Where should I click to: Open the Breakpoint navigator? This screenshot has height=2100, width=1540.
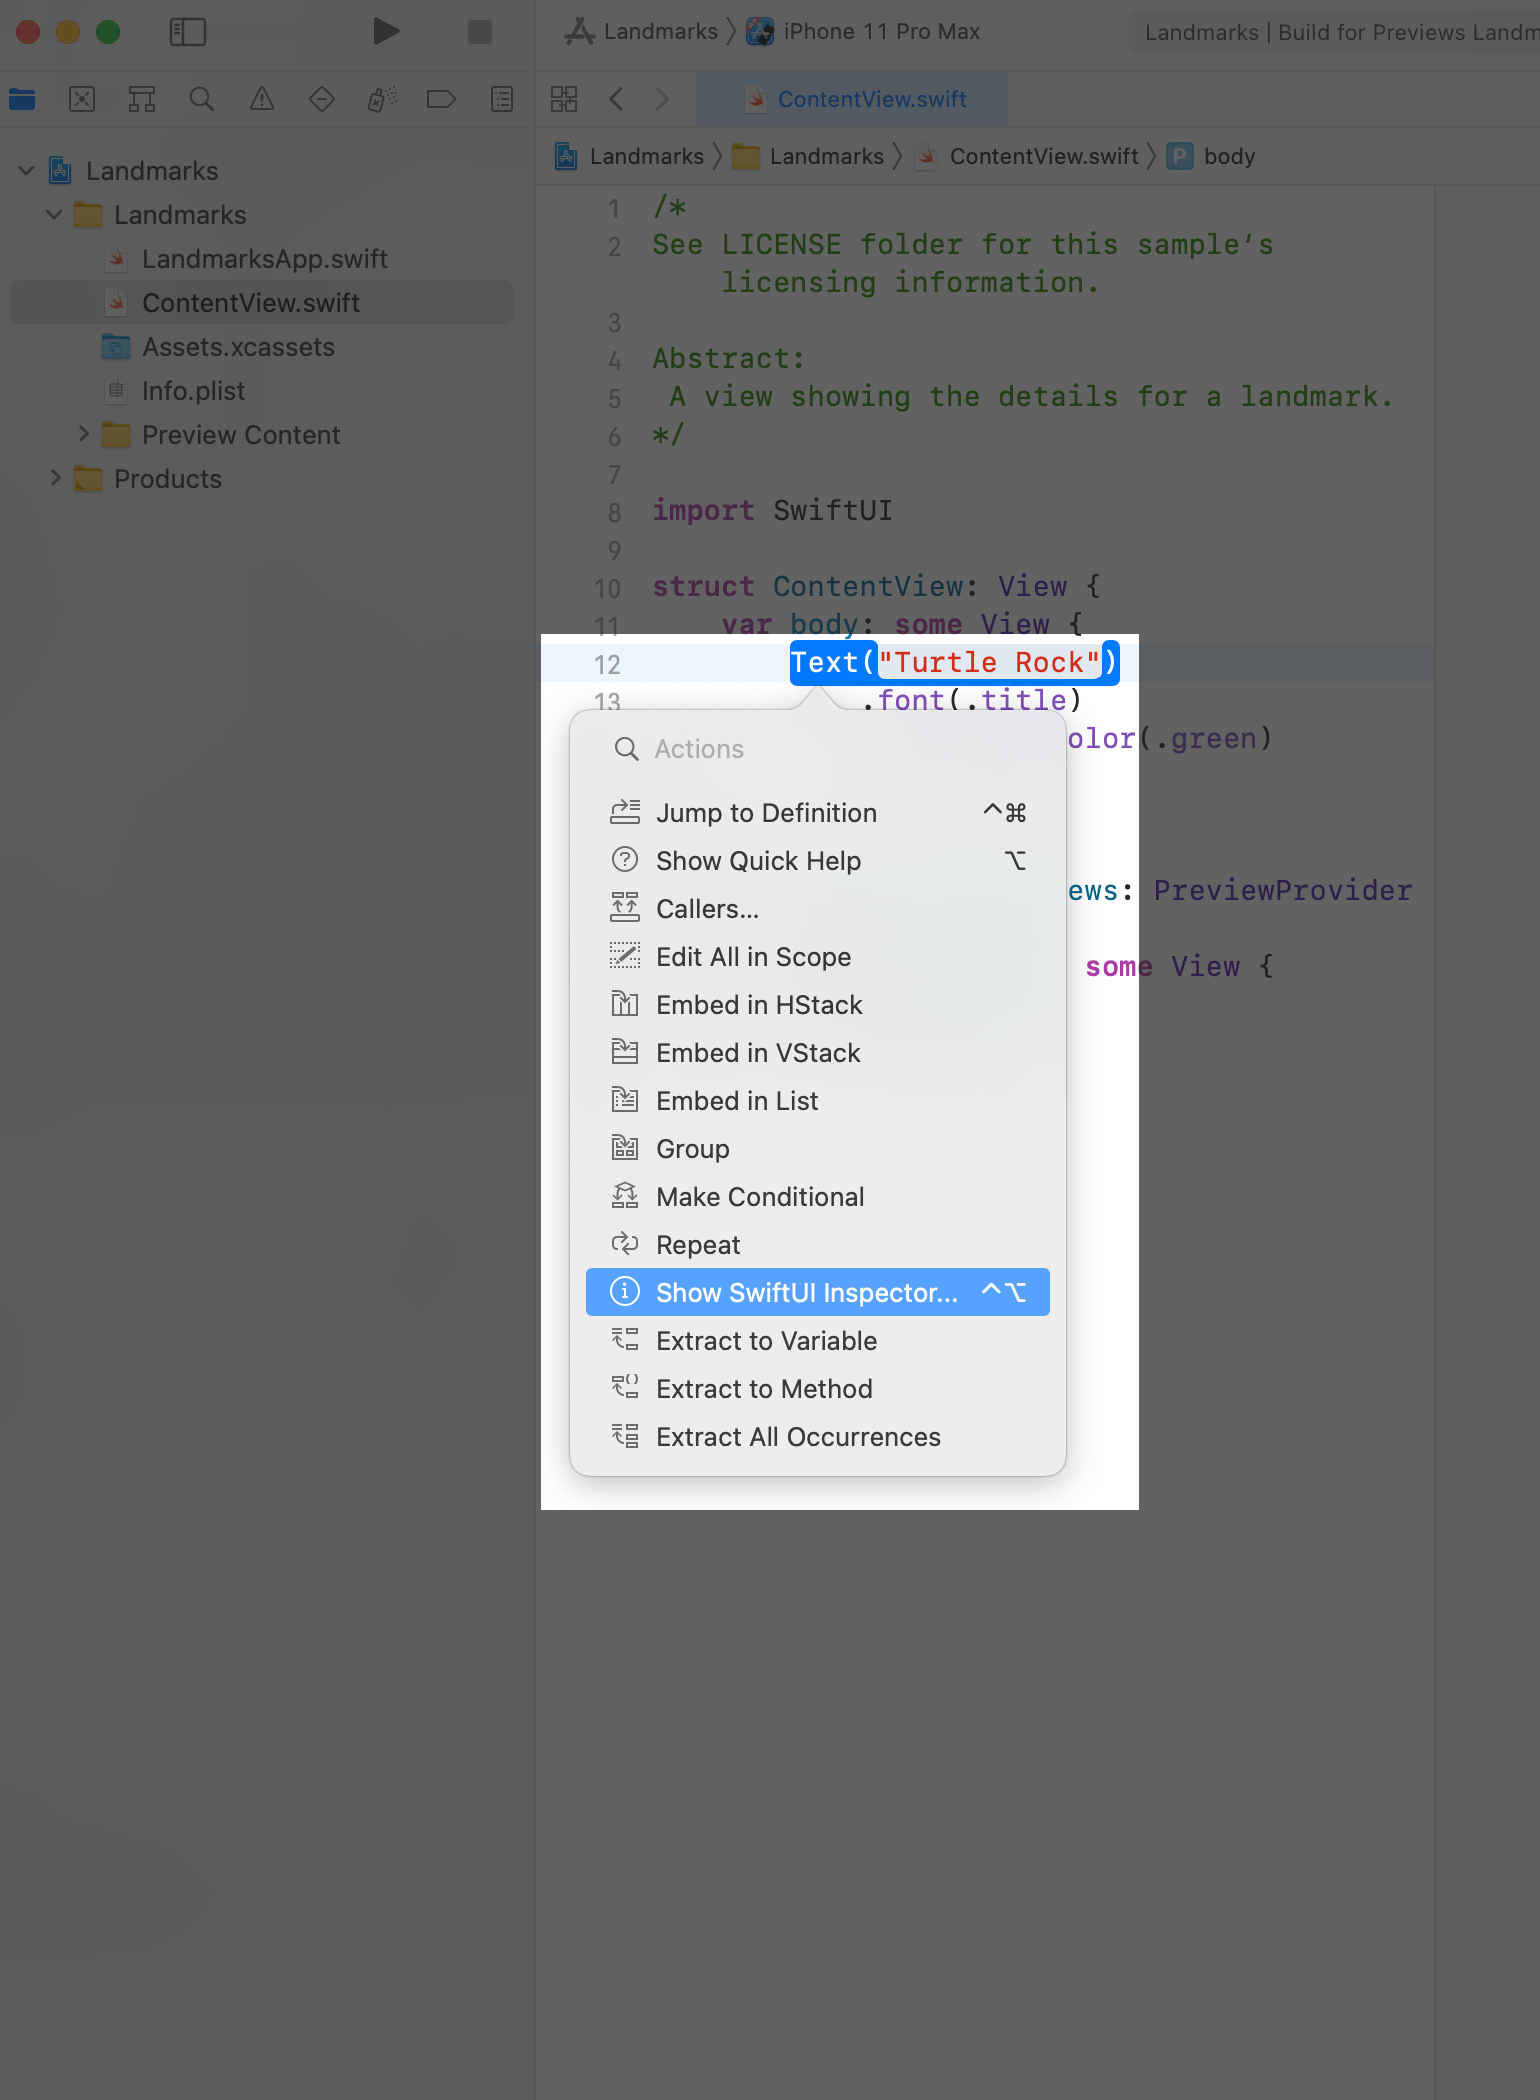(x=441, y=99)
